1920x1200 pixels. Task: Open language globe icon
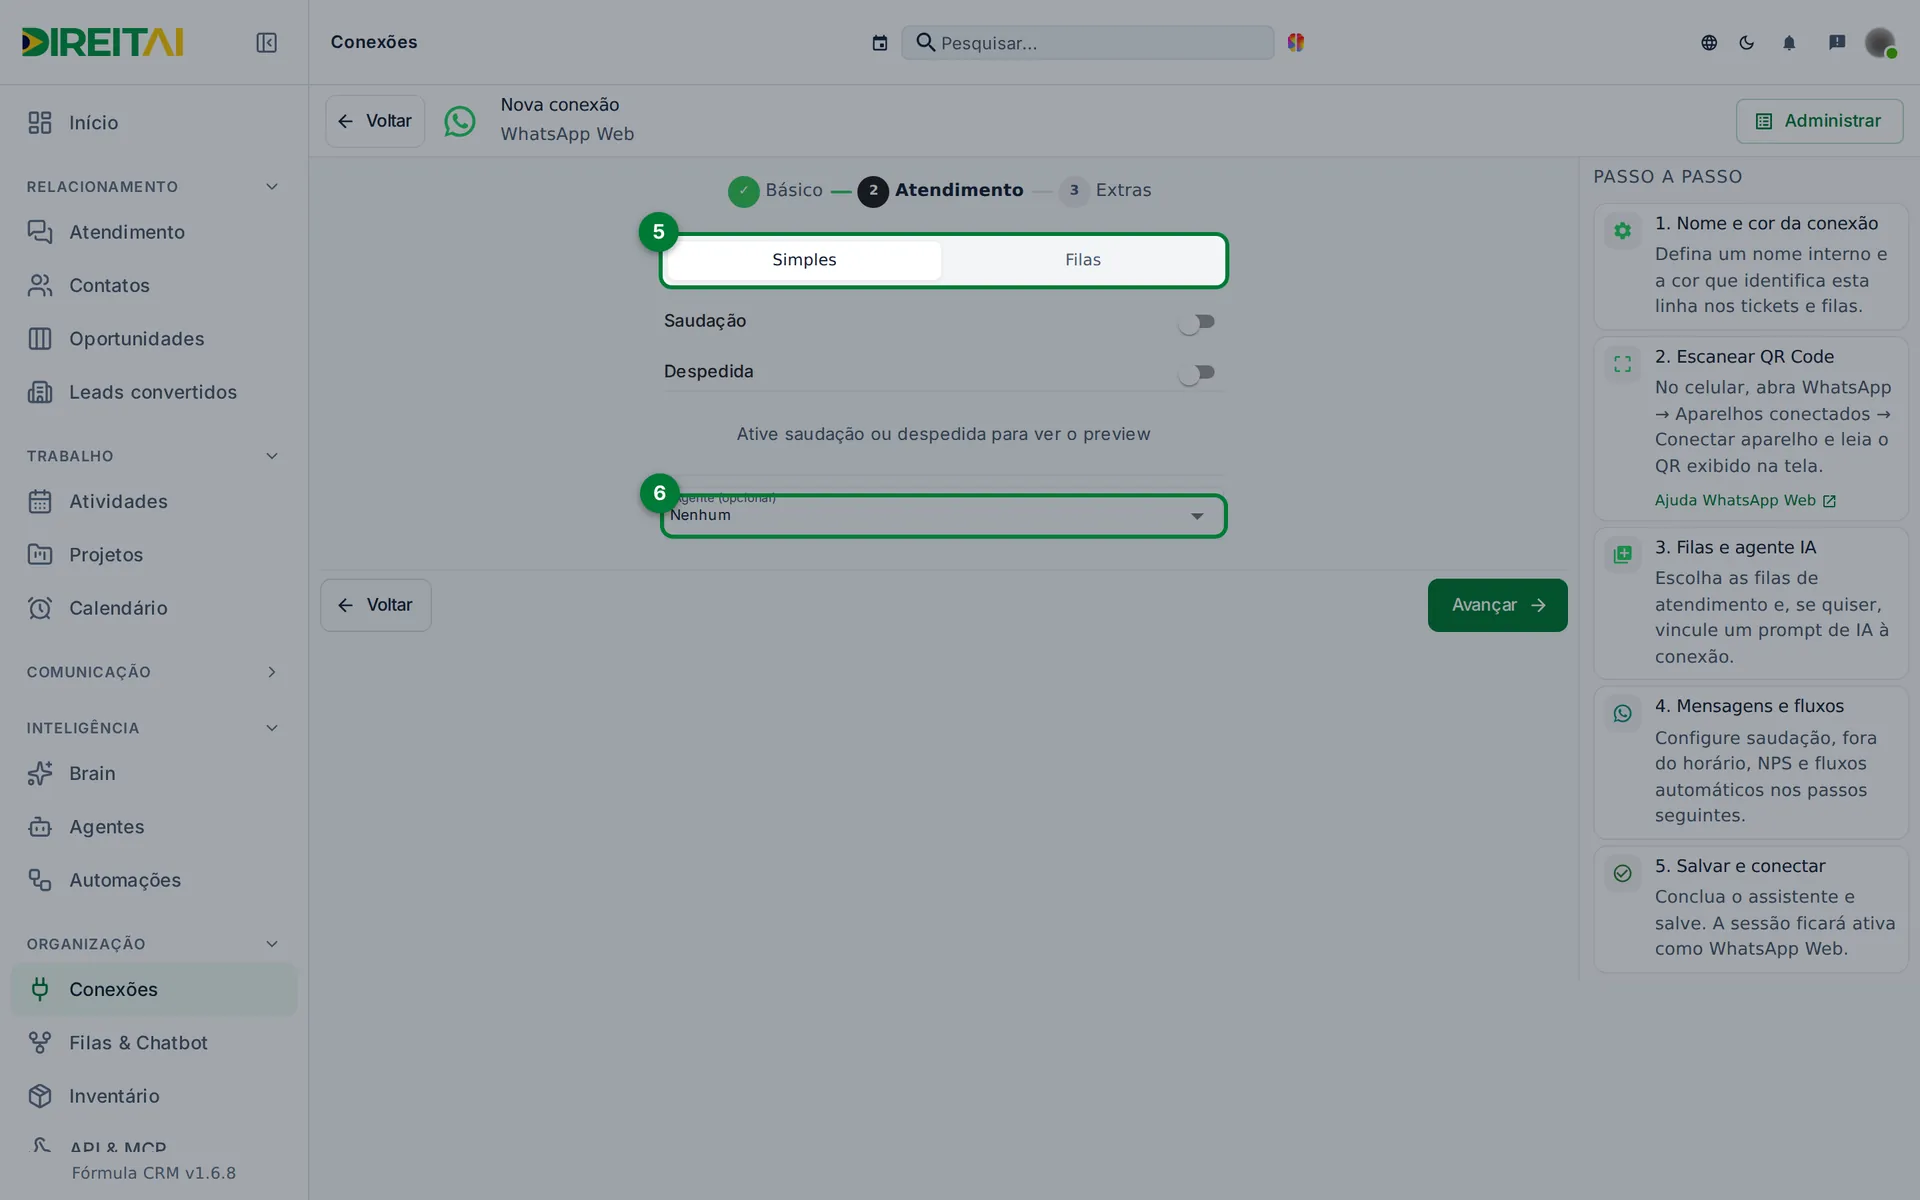pos(1709,43)
